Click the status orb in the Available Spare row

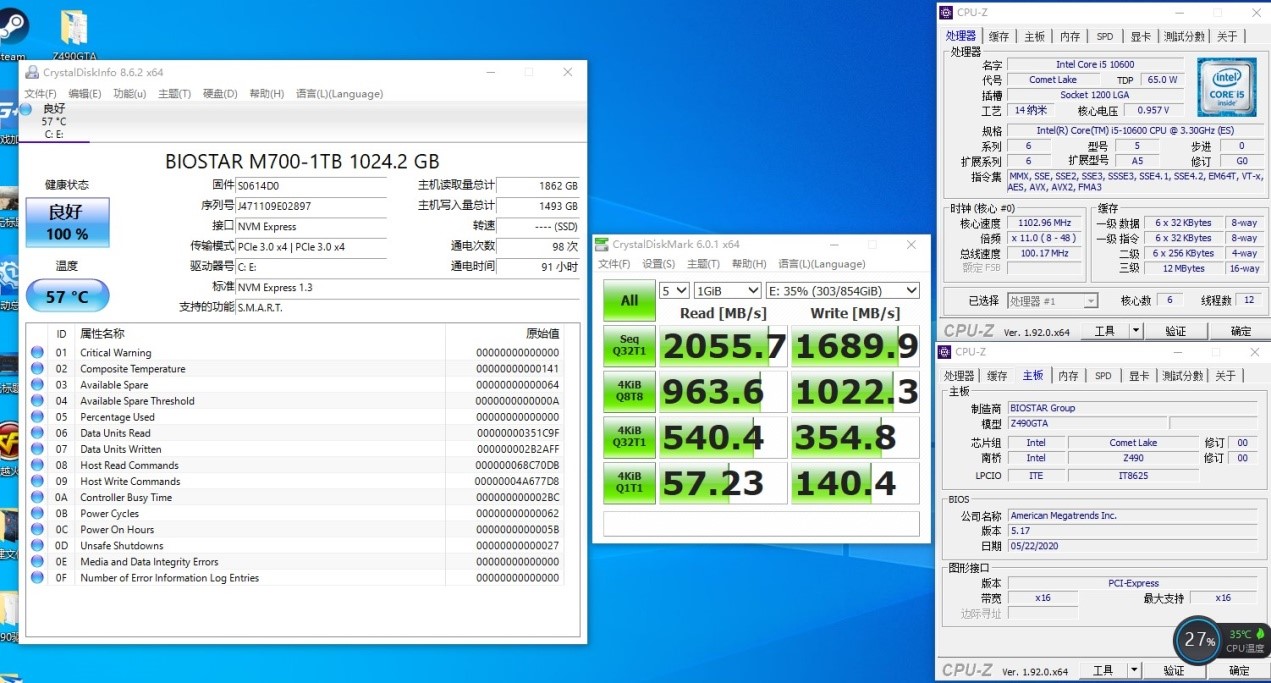[x=38, y=384]
